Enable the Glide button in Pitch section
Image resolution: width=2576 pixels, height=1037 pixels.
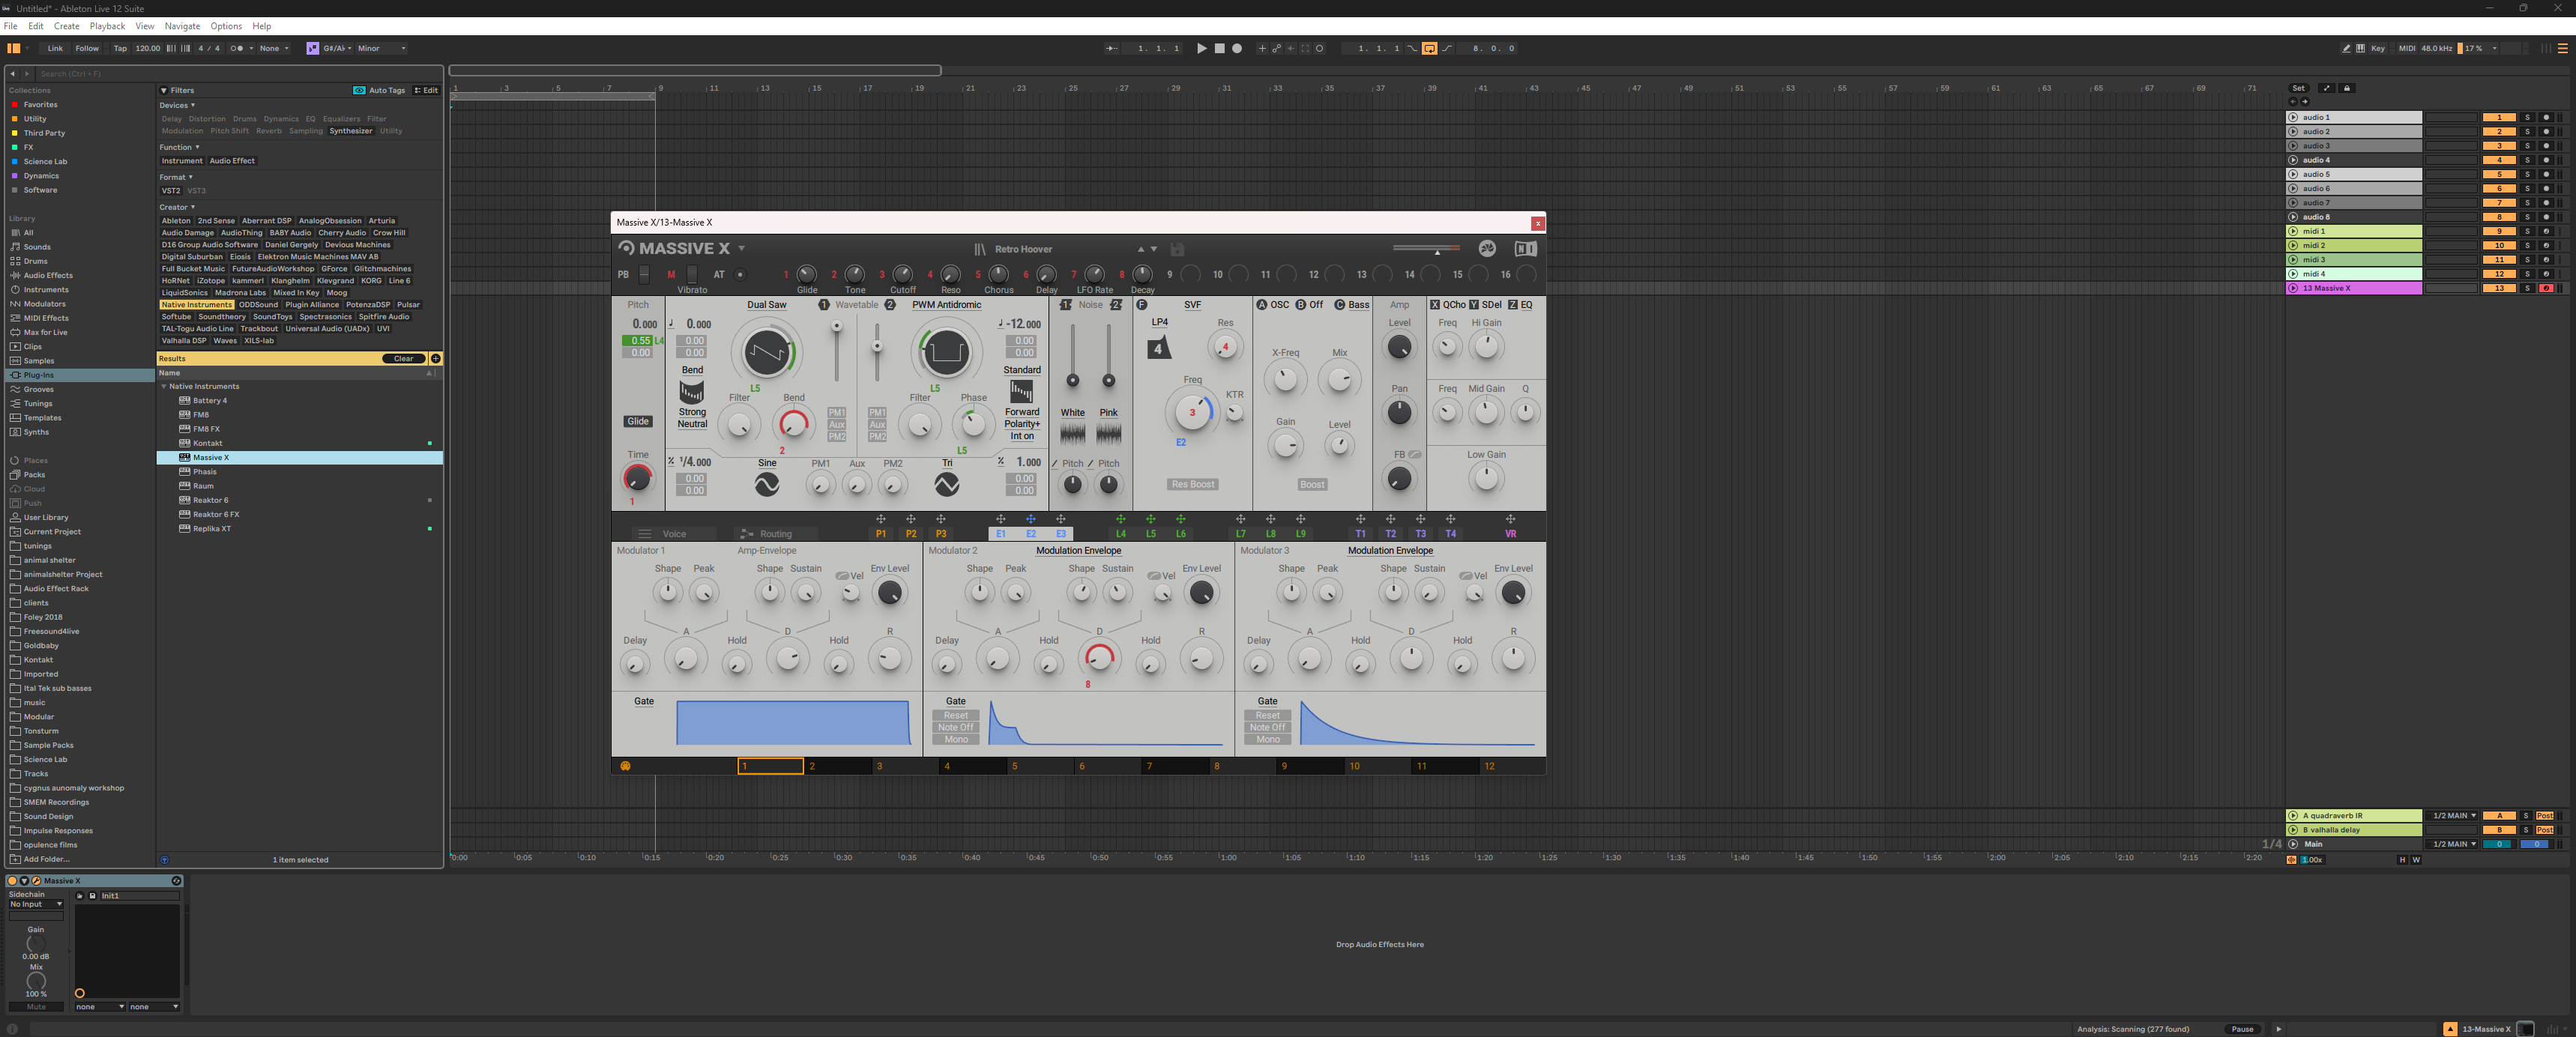(x=638, y=421)
